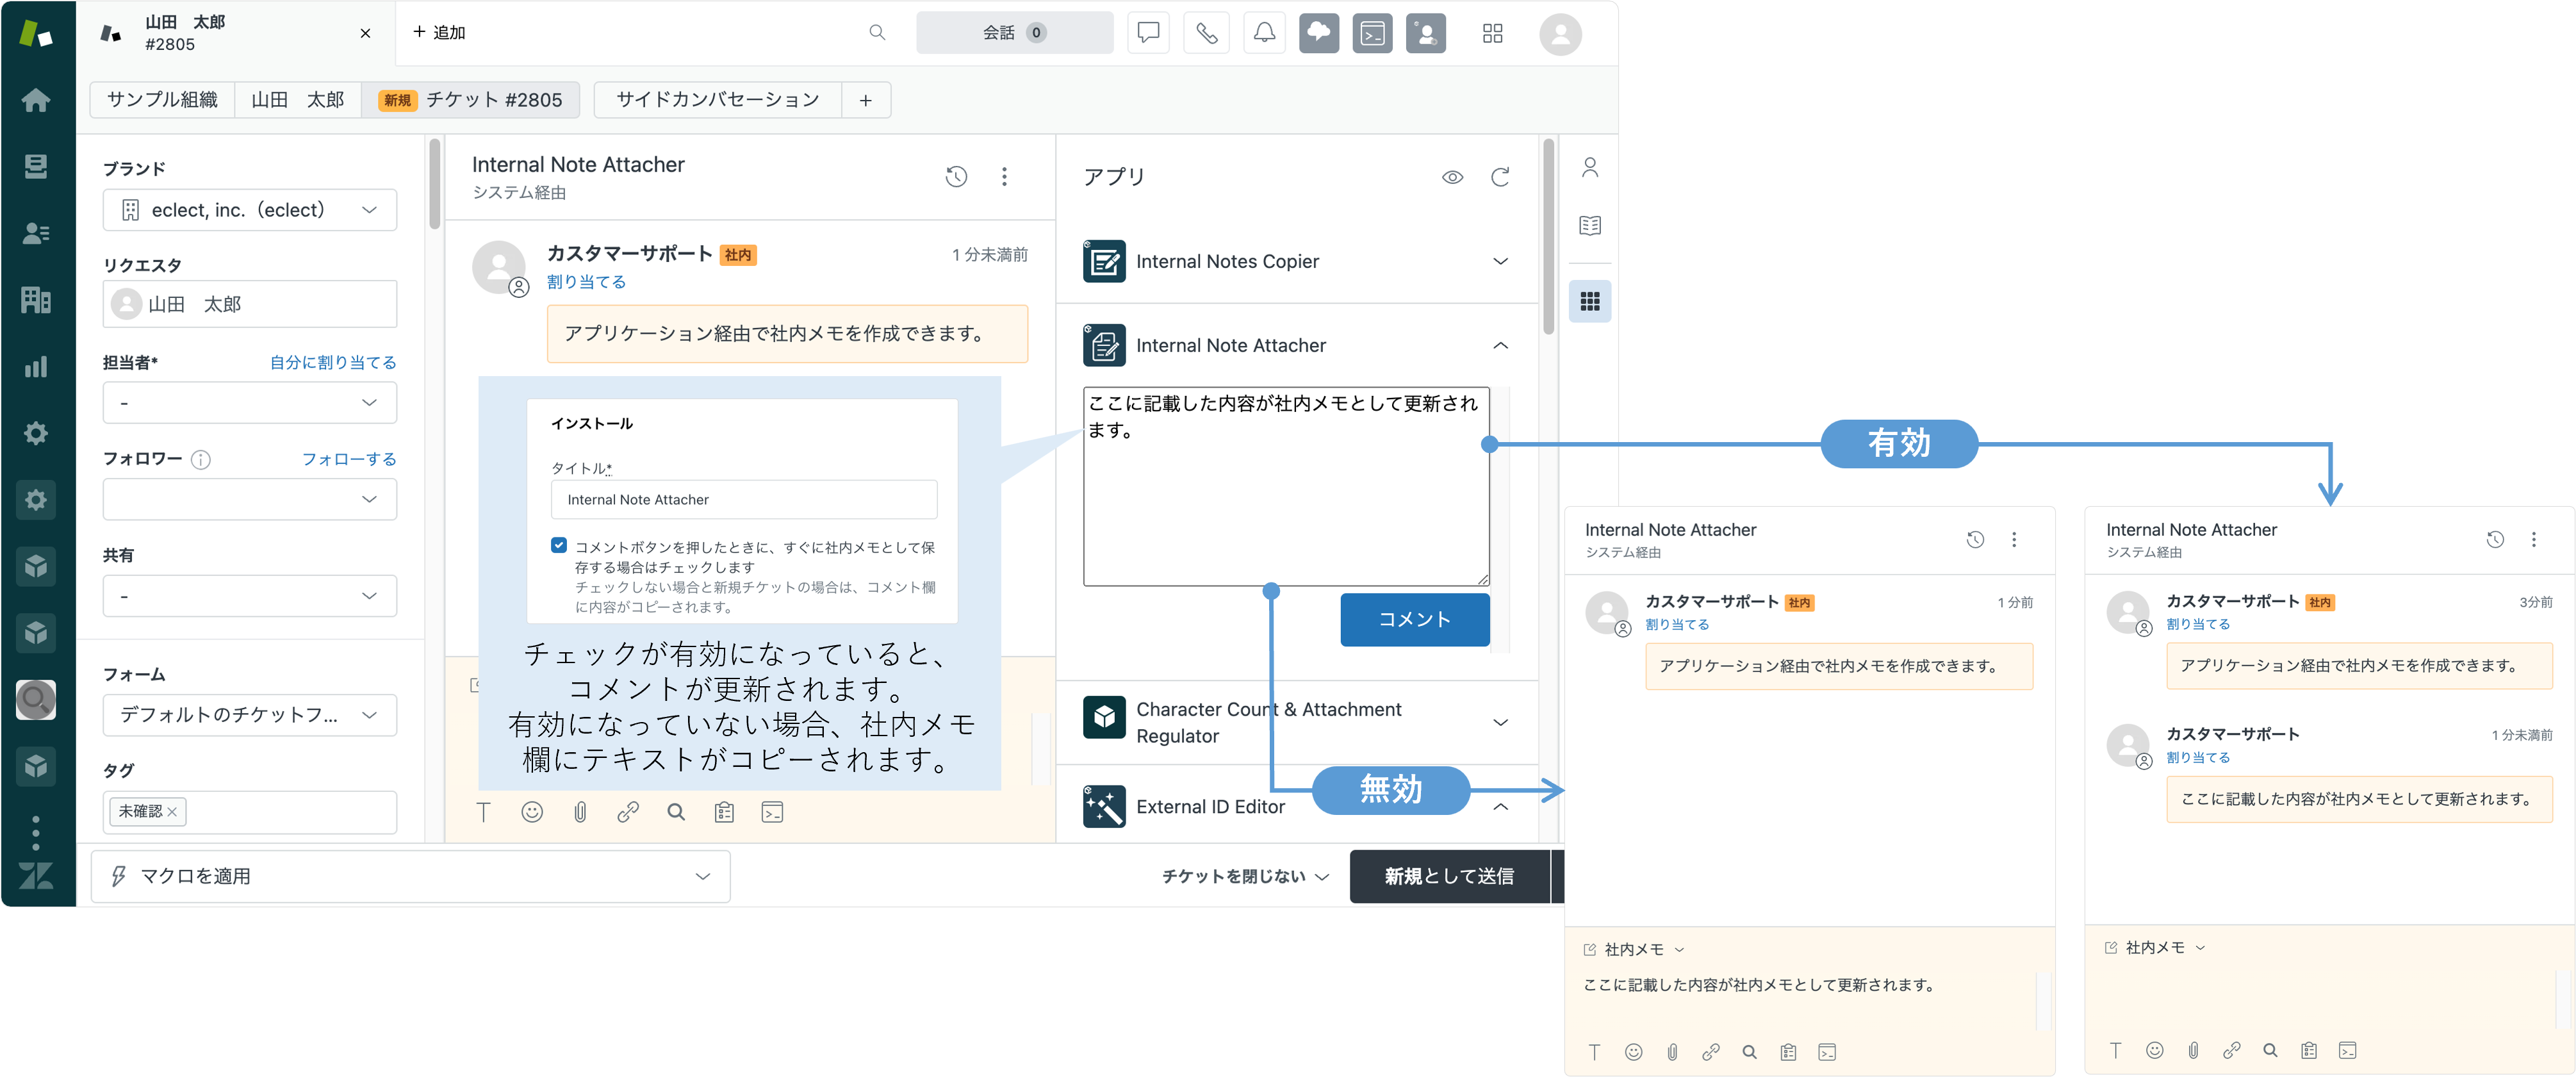Click the search icon in top bar
Image resolution: width=2576 pixels, height=1077 pixels.
[x=877, y=32]
